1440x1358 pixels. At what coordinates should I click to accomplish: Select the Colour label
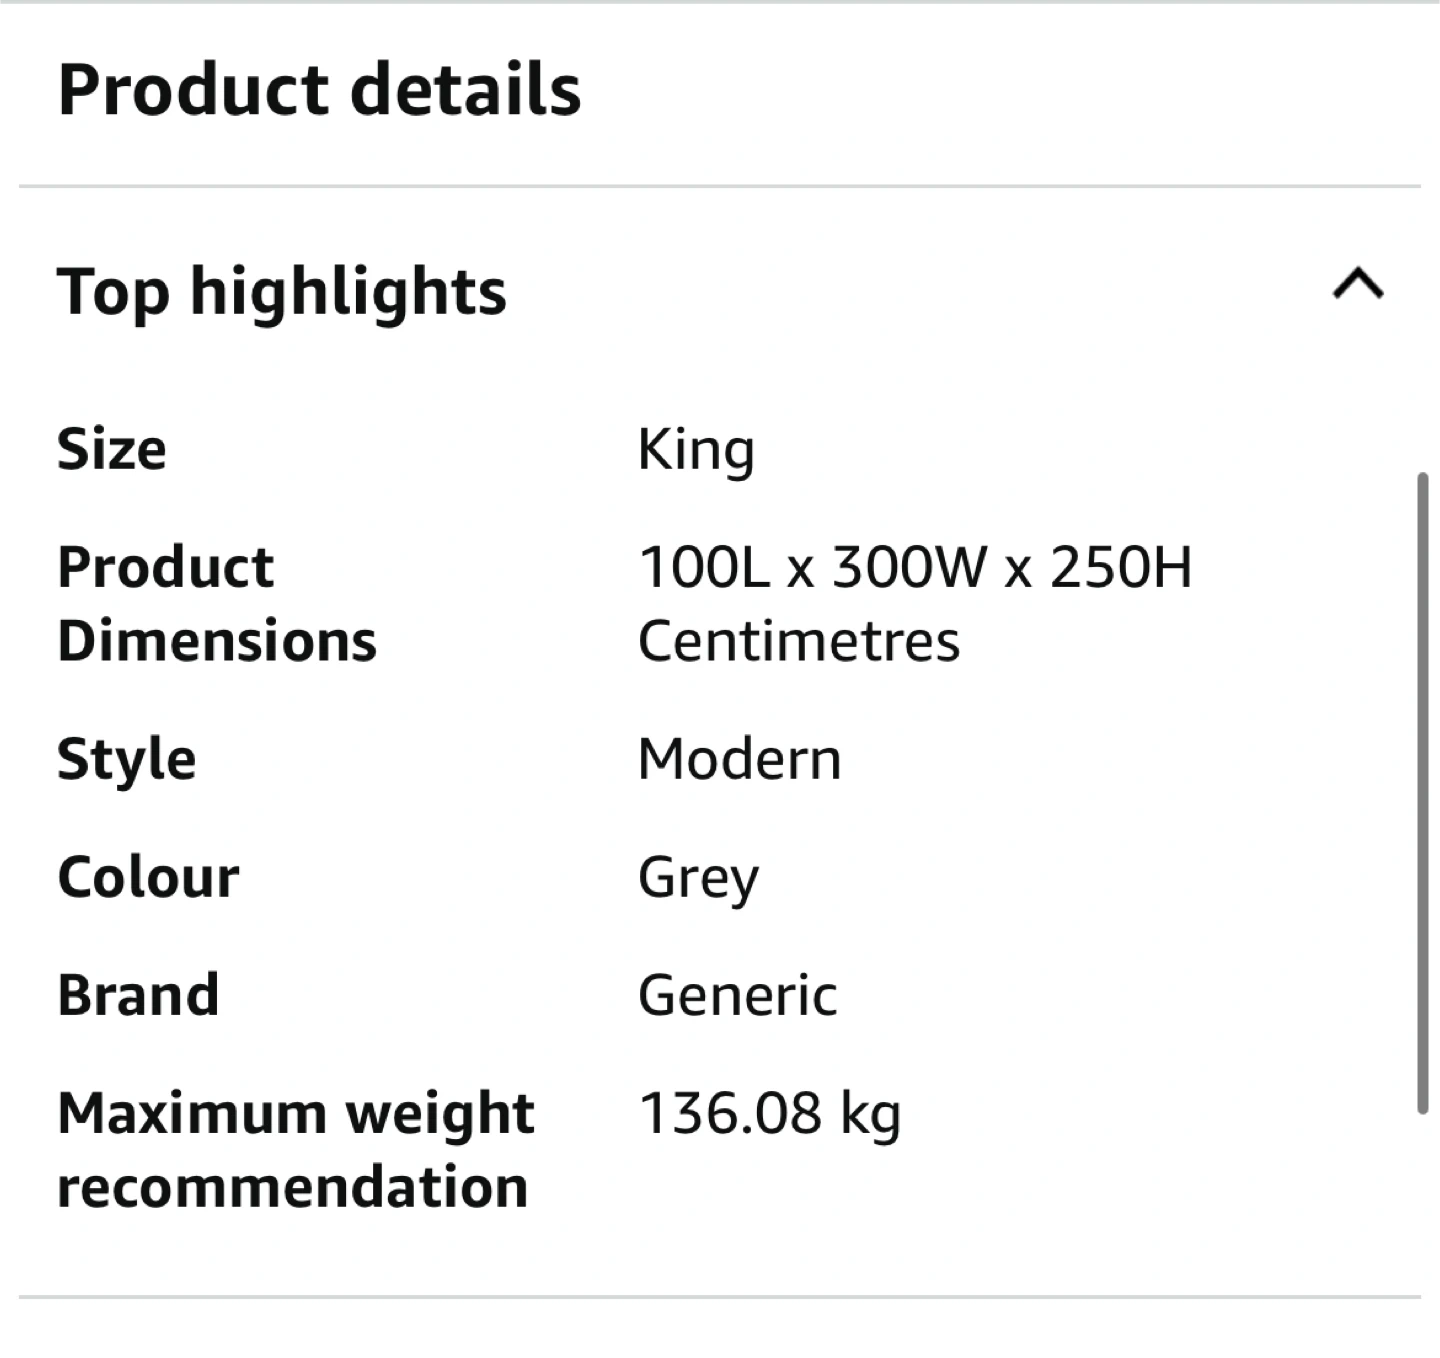(x=149, y=877)
